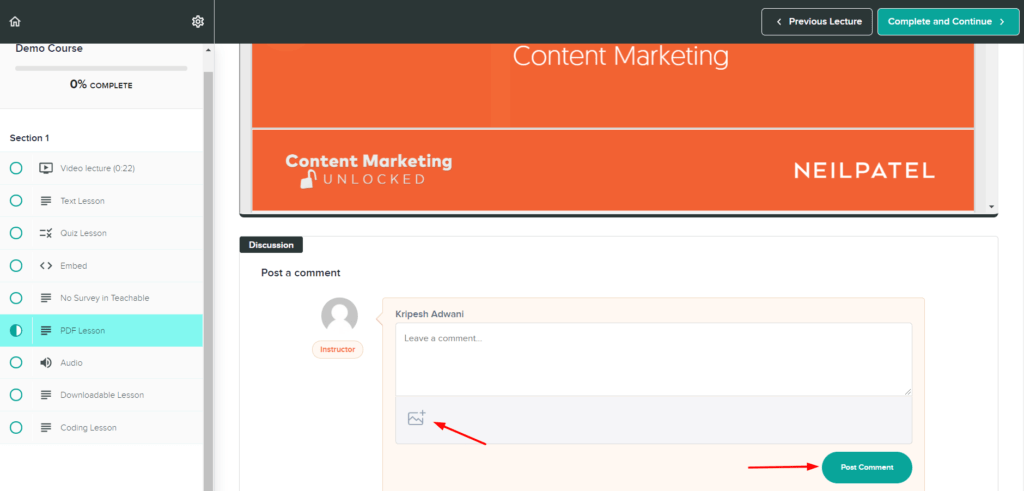Click the Quiz Lesson checklist icon
1024x491 pixels.
point(46,233)
